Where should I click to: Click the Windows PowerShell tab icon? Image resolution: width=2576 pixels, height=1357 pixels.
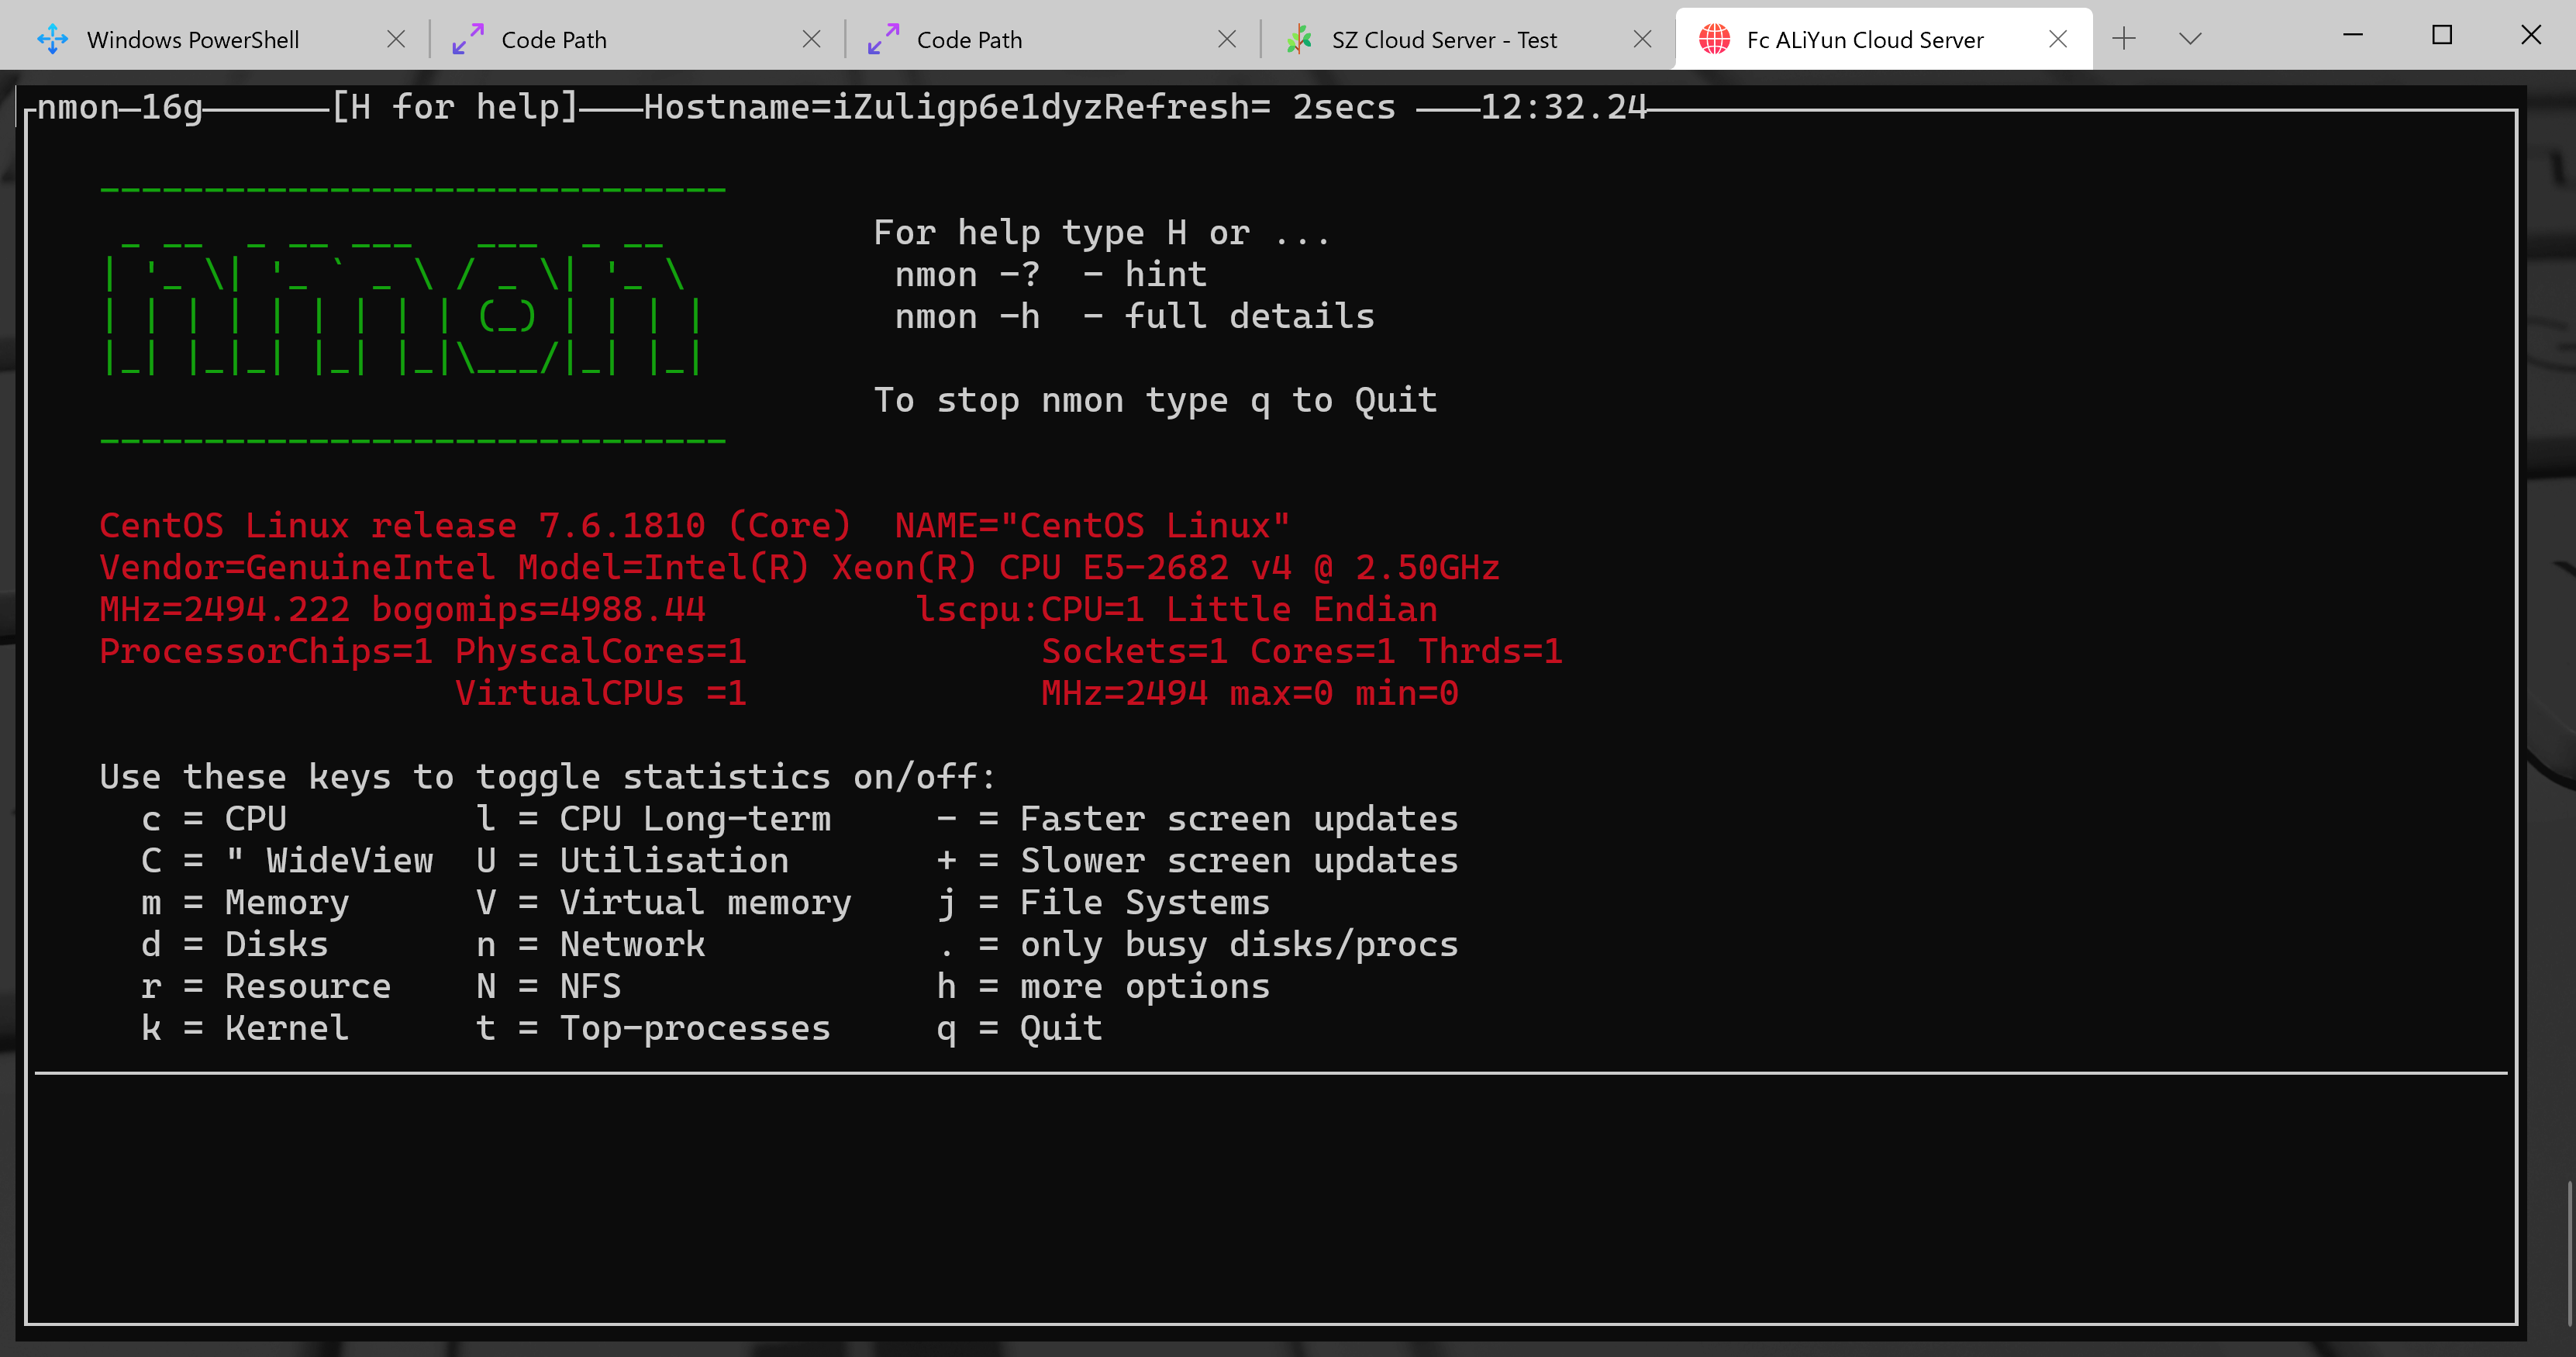(x=52, y=39)
